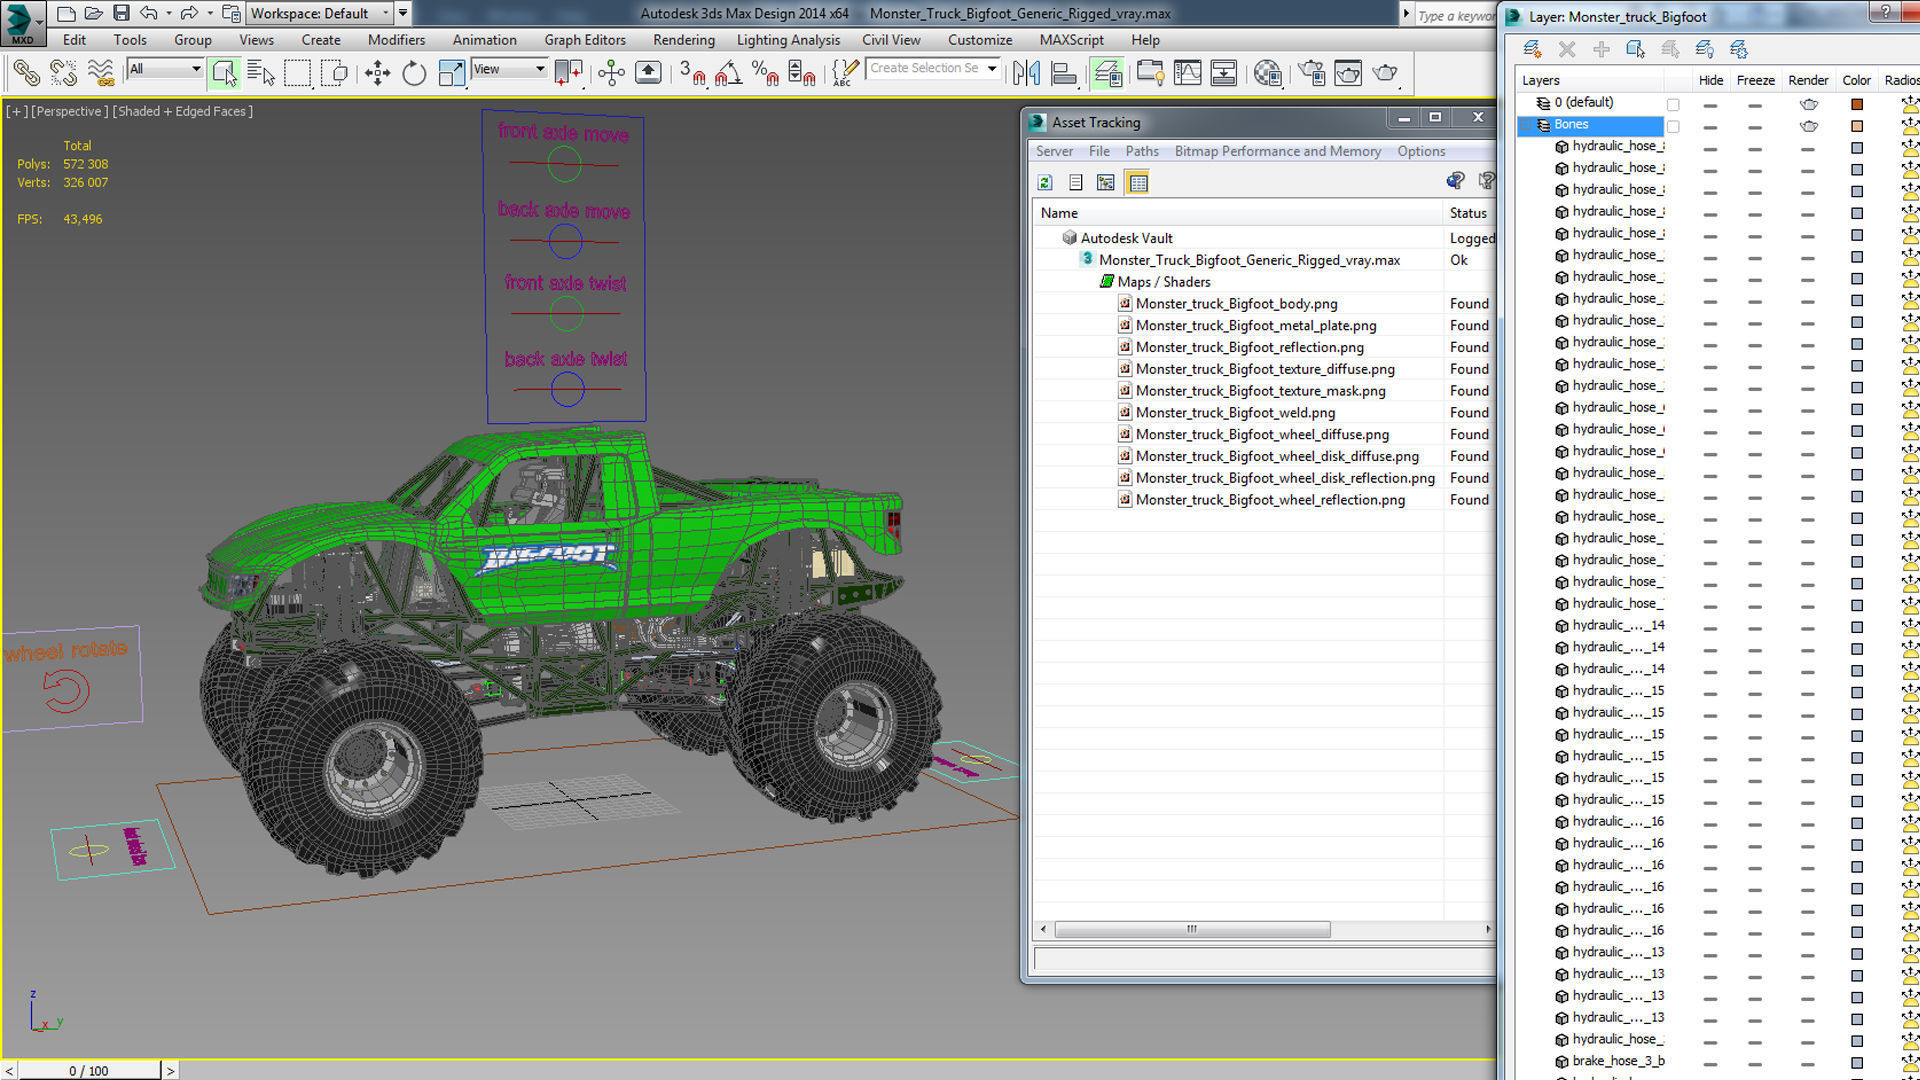The image size is (1920, 1080).
Task: Open Select by Name list
Action: tap(260, 72)
